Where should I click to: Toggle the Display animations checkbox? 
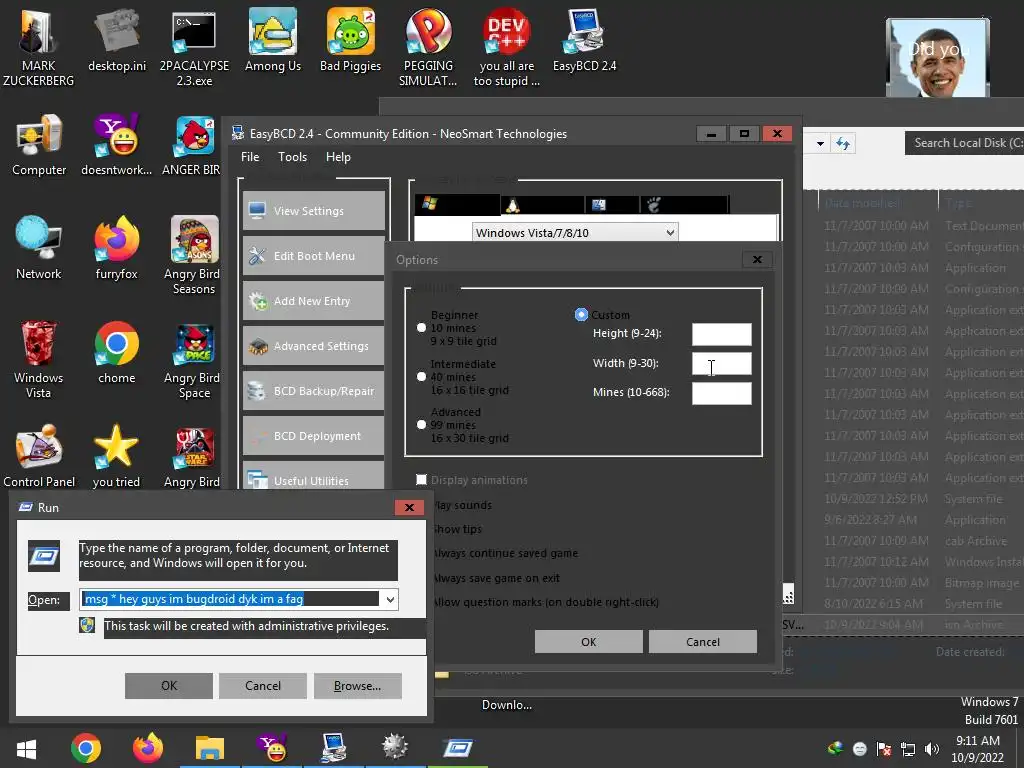(x=422, y=480)
